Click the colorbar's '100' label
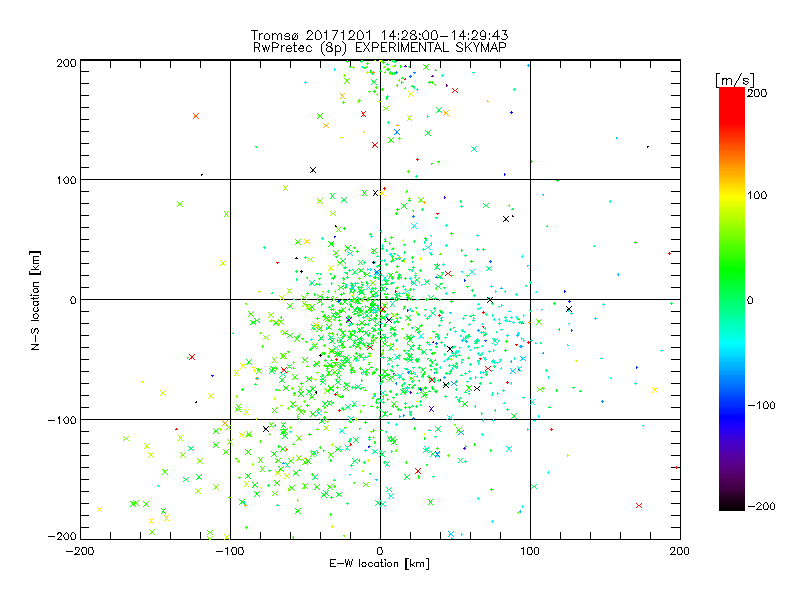This screenshot has width=800, height=600. pos(757,195)
